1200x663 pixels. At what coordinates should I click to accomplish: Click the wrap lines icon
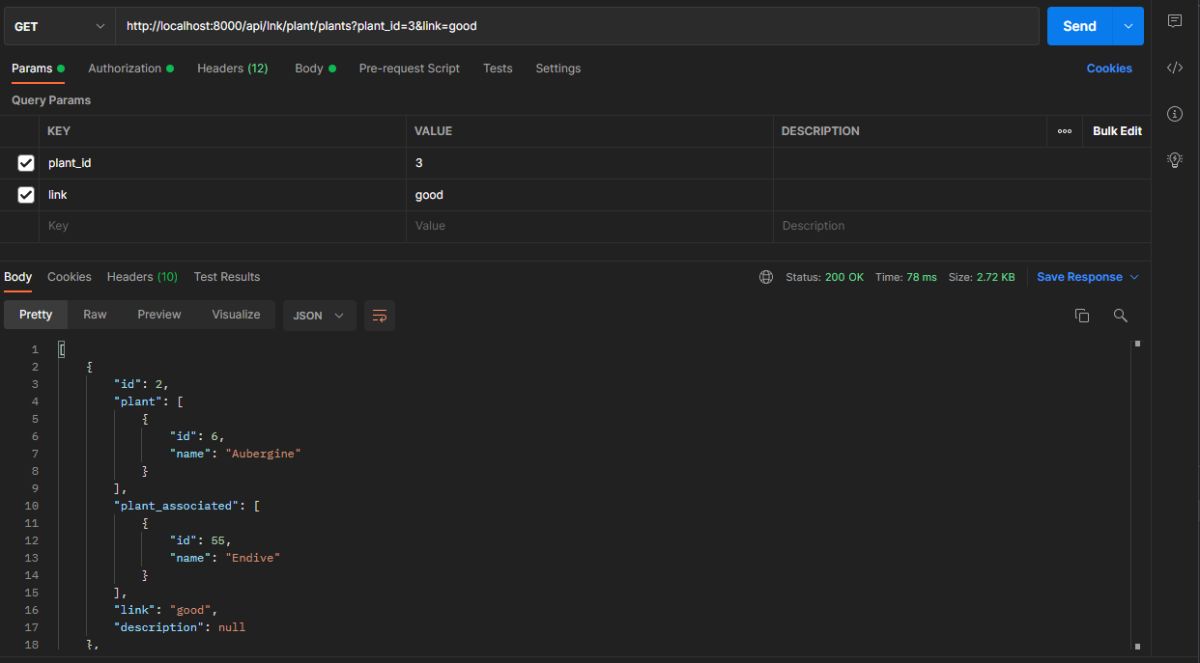point(379,315)
